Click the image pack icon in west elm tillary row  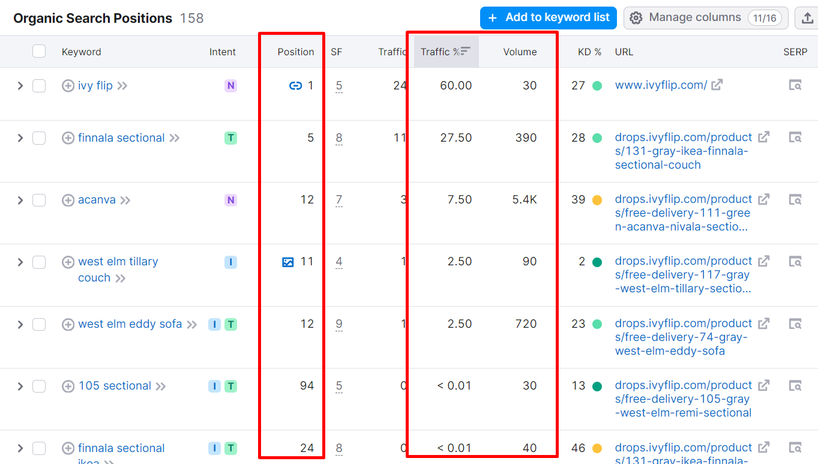(x=288, y=262)
